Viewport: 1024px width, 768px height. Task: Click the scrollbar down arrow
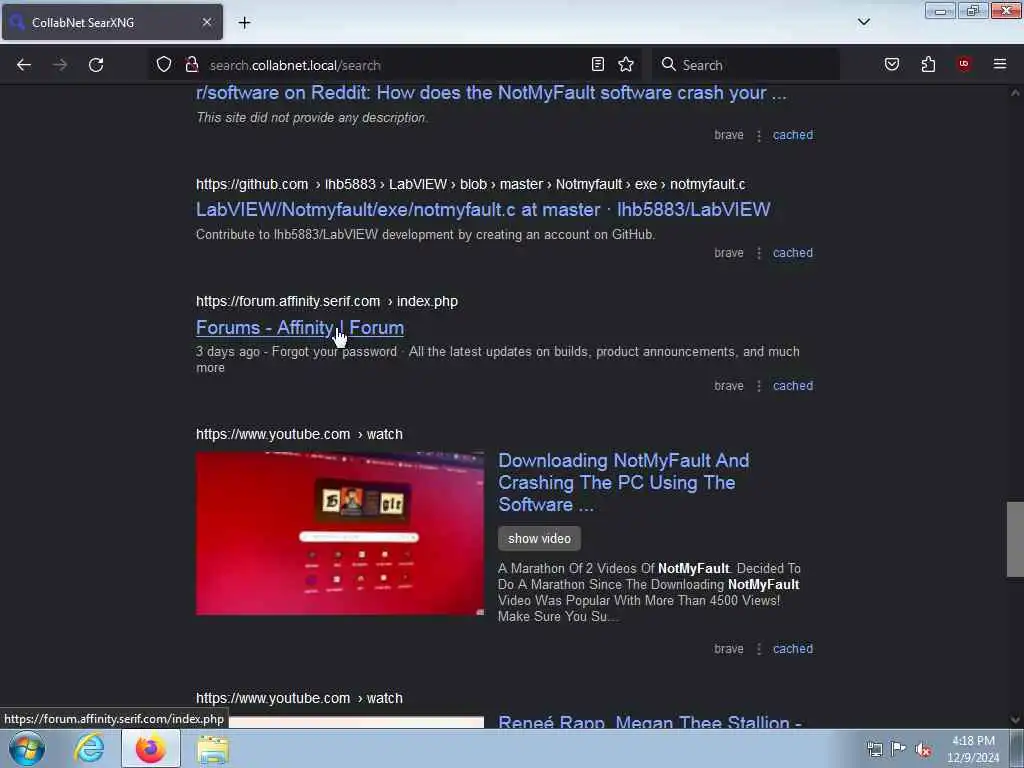1015,720
